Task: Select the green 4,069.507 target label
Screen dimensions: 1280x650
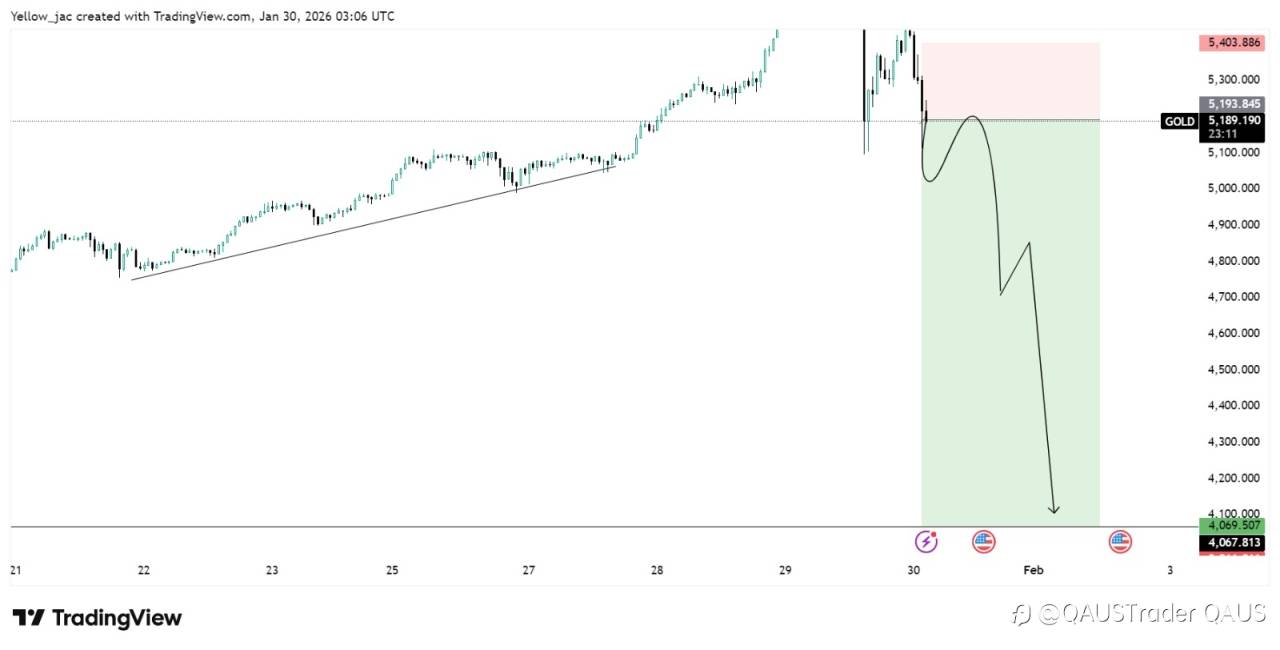Action: (1233, 526)
